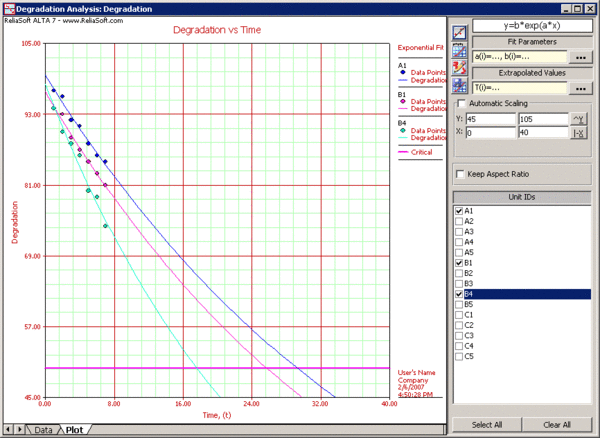Image resolution: width=600 pixels, height=438 pixels.
Task: Click the Y axis rescale button
Action: click(x=576, y=119)
